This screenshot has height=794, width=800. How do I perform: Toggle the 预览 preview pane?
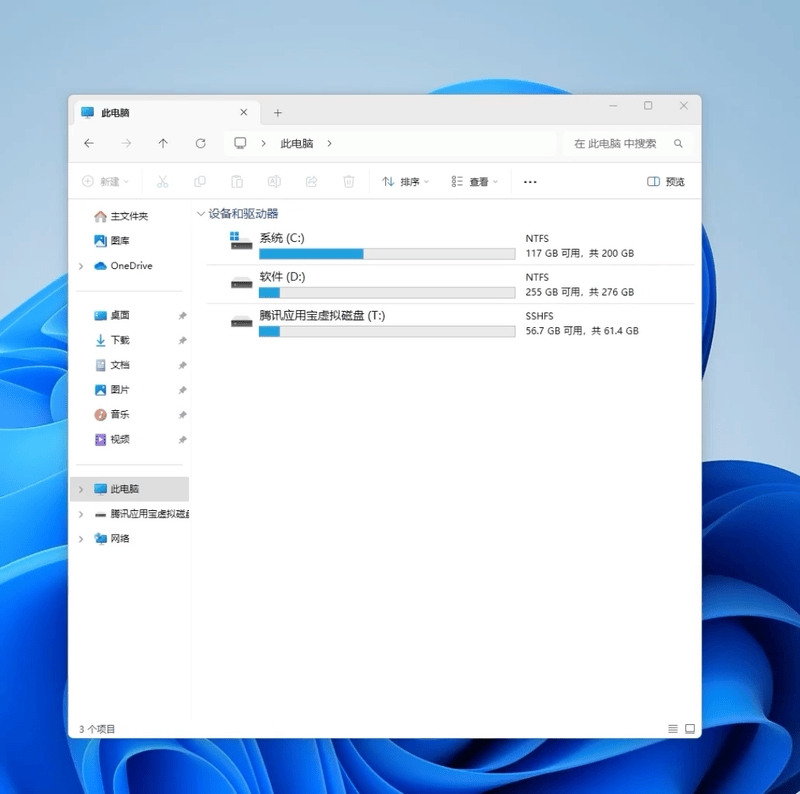(666, 182)
